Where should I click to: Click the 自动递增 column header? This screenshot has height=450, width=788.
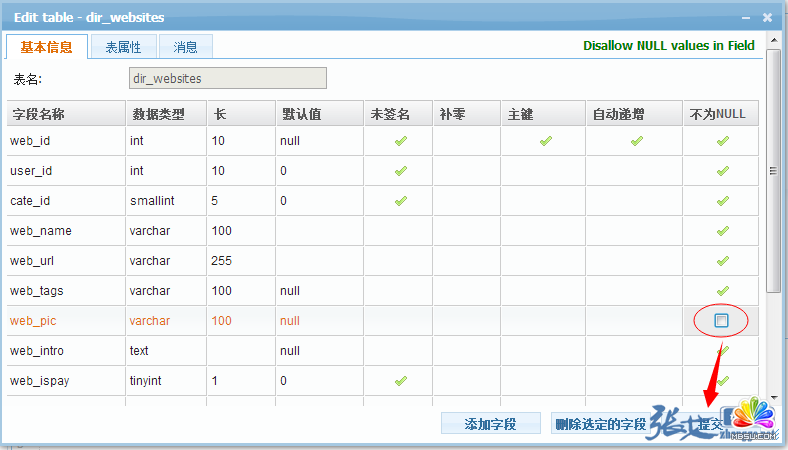coord(634,114)
